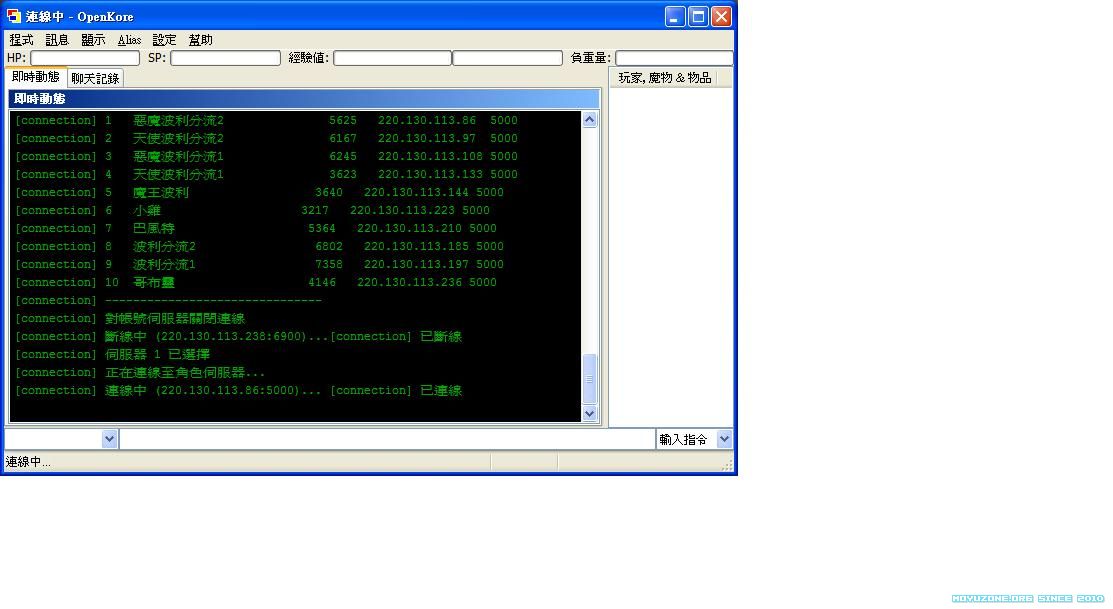This screenshot has width=1113, height=609.
Task: Close the OpenKore window
Action: (721, 16)
